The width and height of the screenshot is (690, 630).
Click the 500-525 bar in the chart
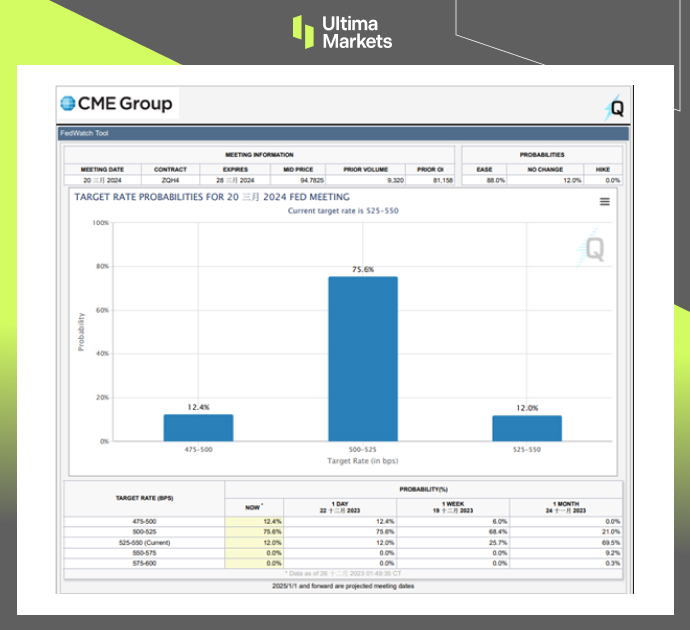coord(363,358)
